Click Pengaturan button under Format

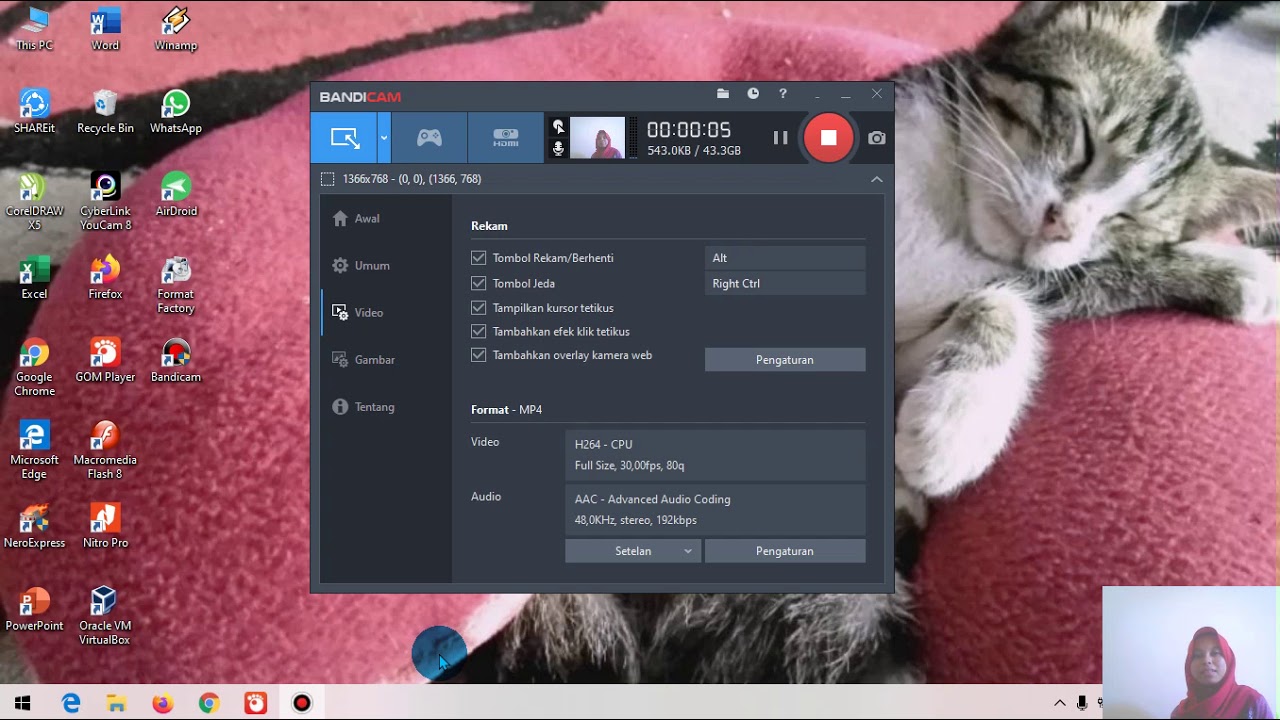785,551
